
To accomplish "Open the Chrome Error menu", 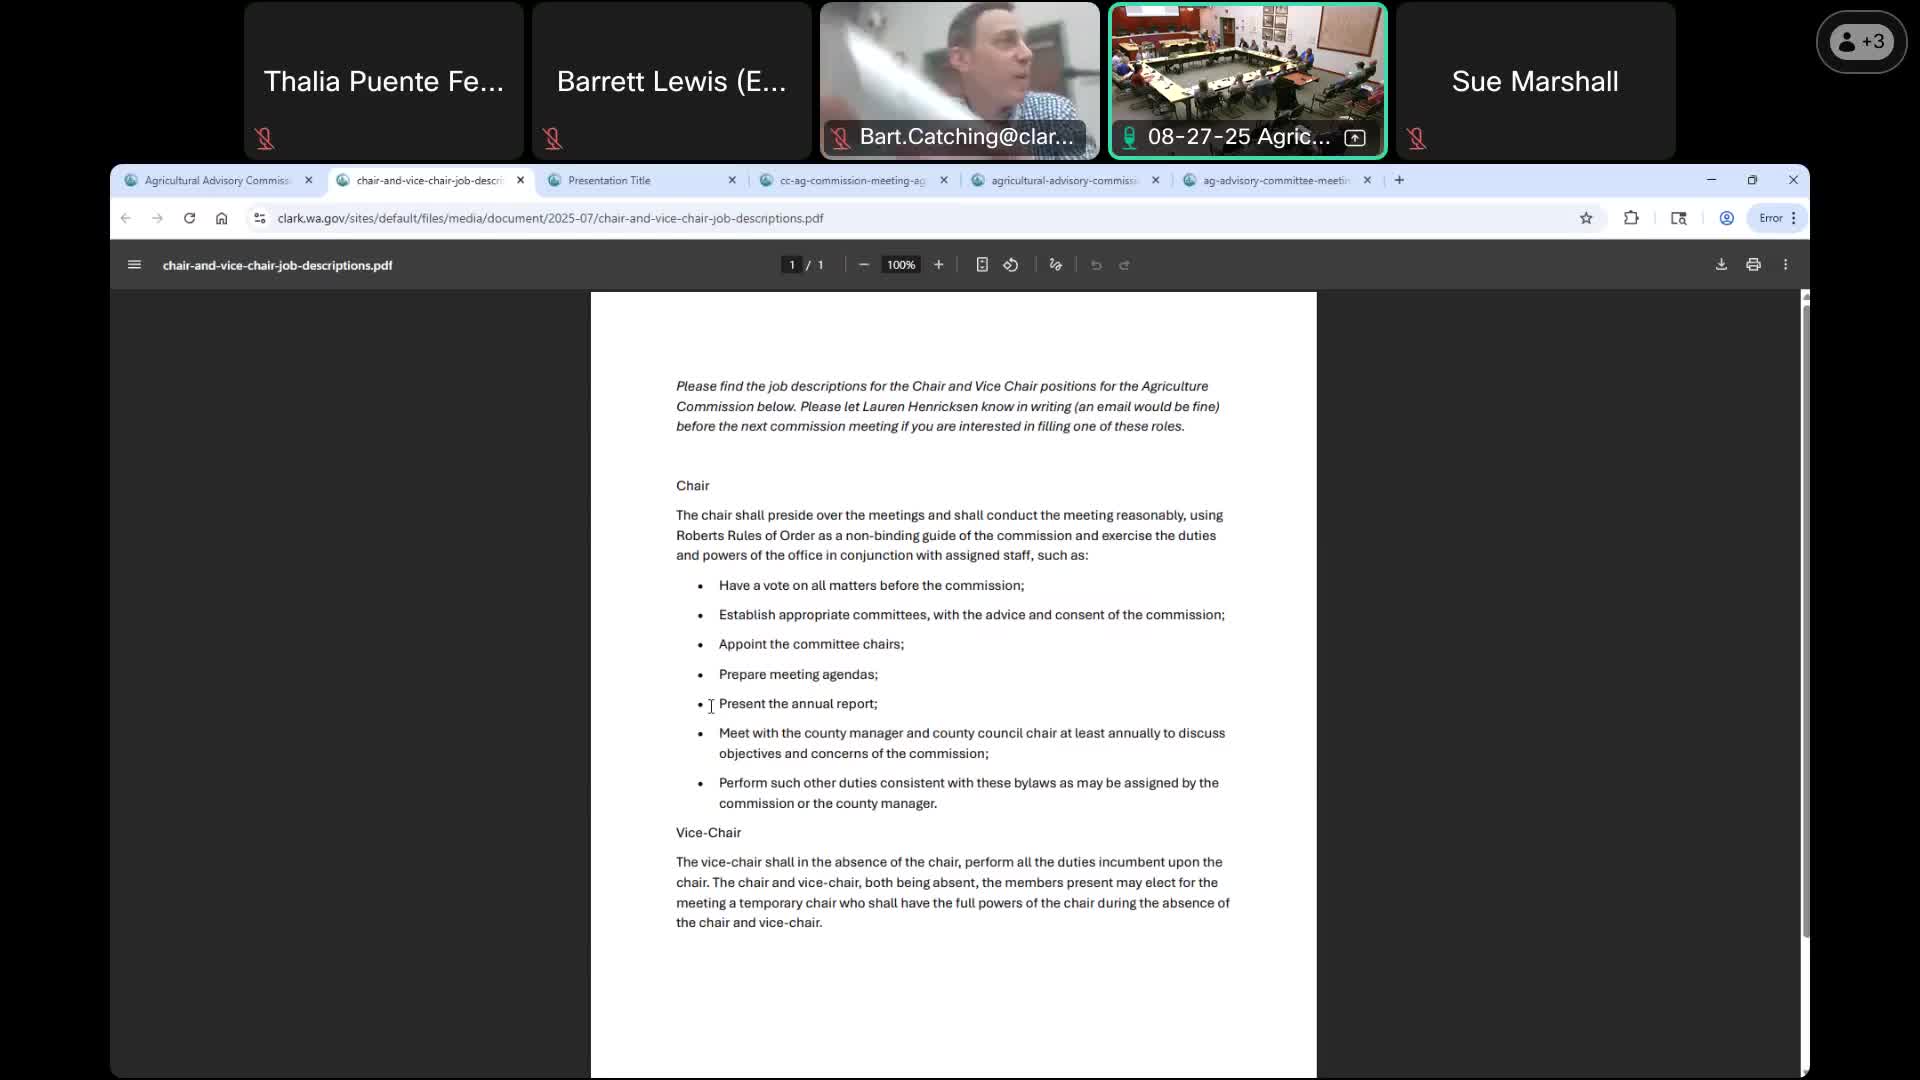I will pyautogui.click(x=1777, y=218).
